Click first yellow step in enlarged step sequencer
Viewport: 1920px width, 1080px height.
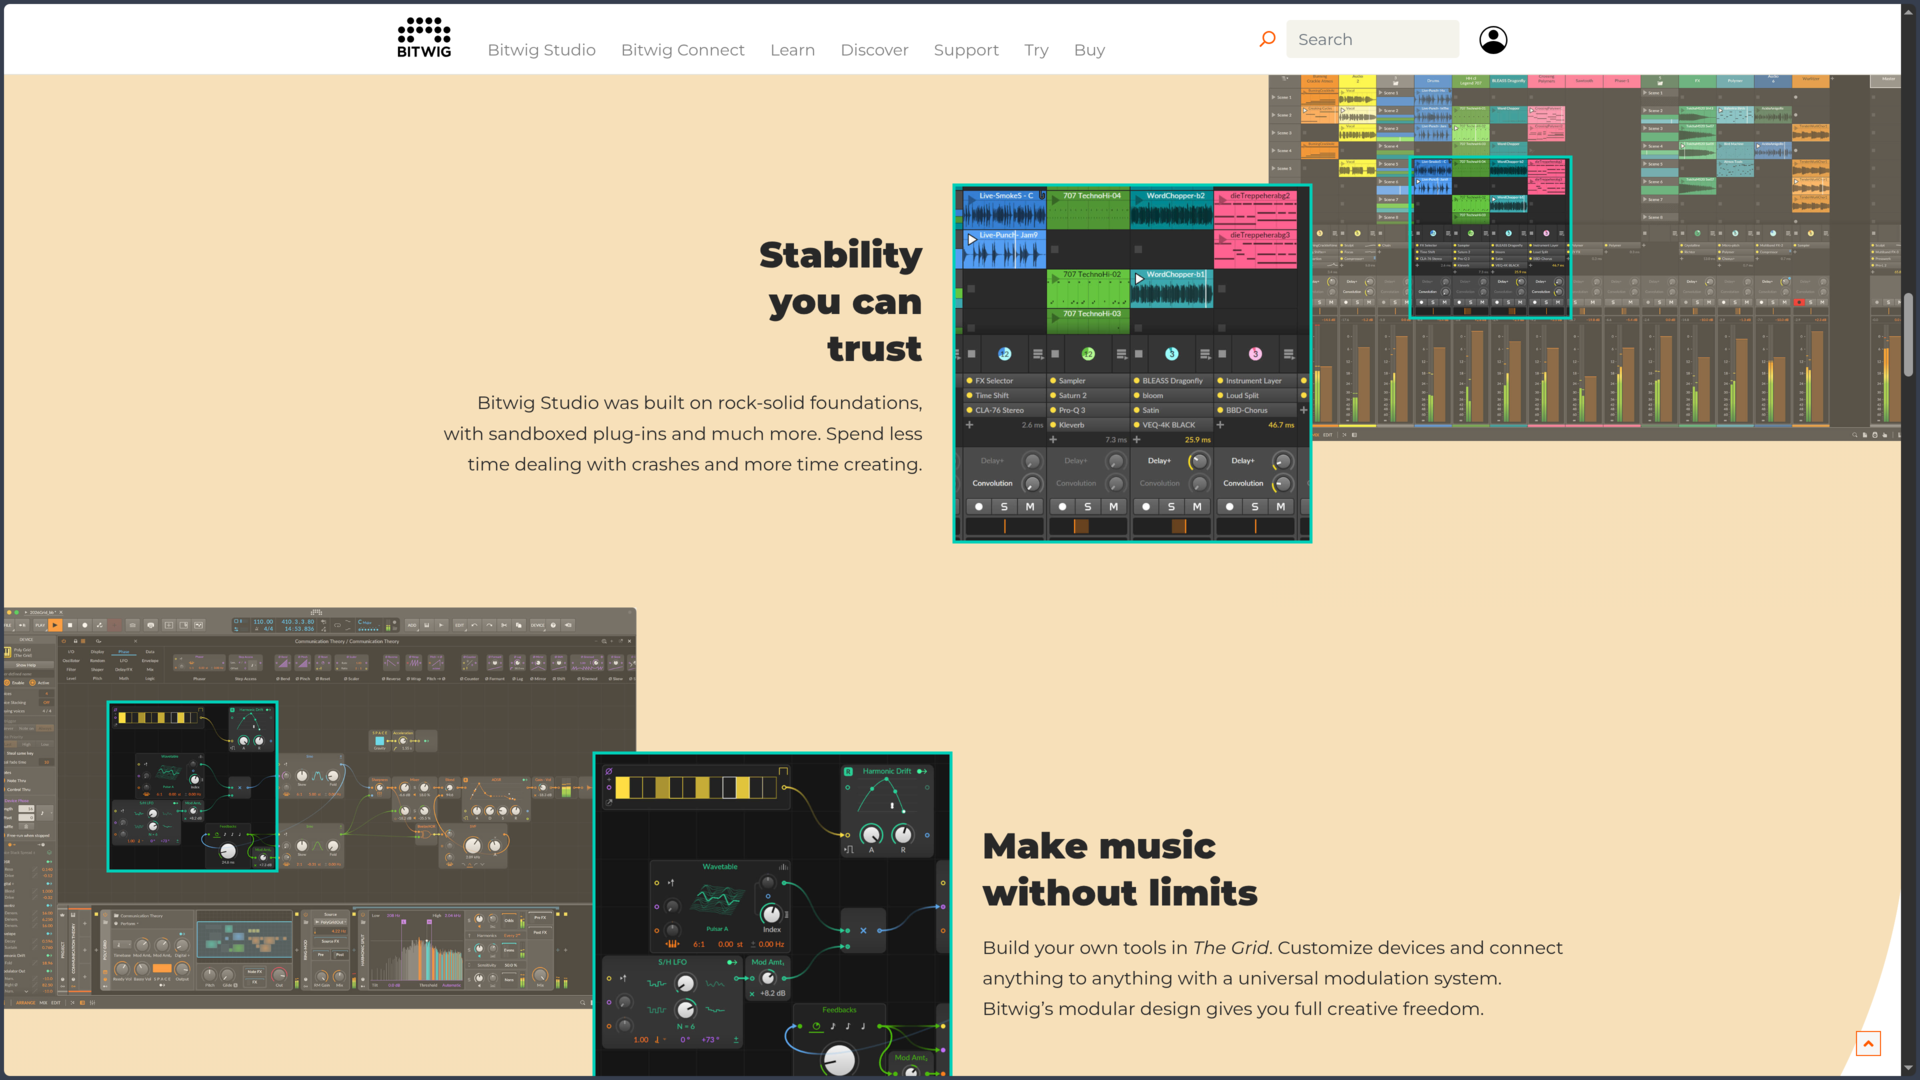(x=623, y=788)
